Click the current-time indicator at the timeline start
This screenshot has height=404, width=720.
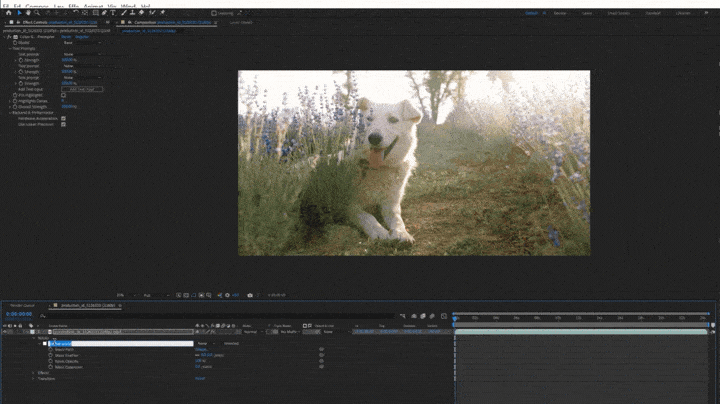pos(454,318)
